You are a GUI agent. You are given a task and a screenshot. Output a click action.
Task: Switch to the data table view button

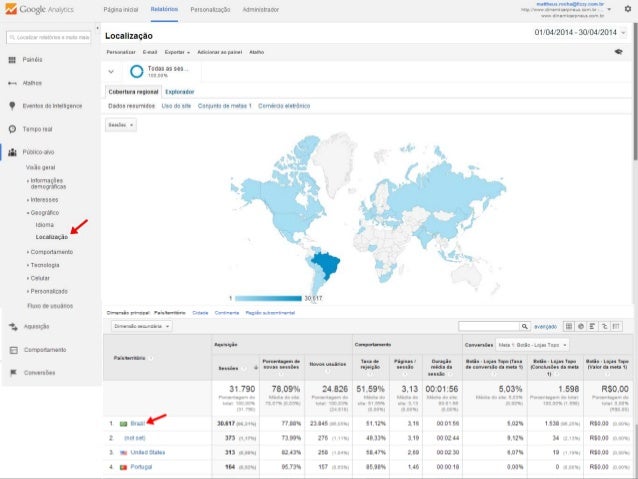click(x=568, y=326)
